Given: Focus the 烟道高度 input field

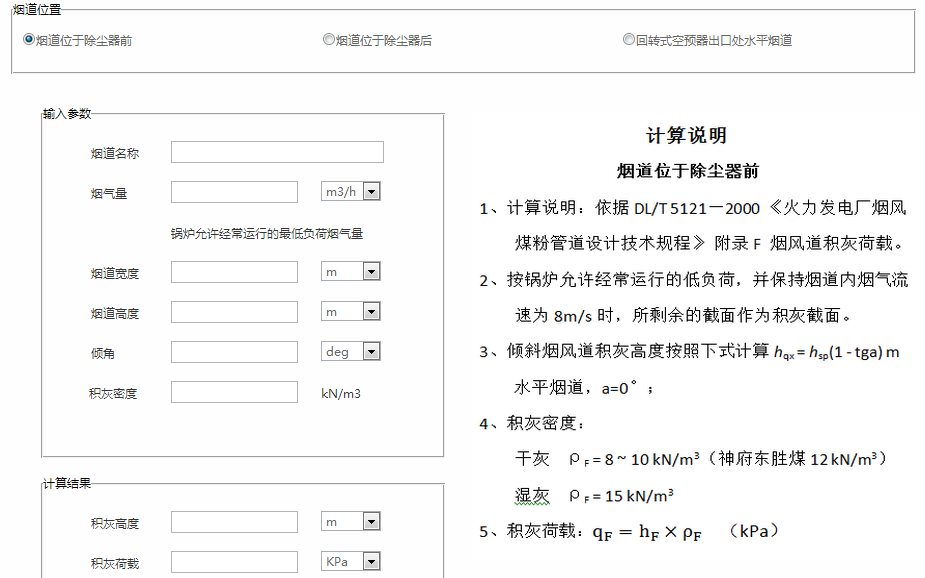Looking at the screenshot, I should [x=234, y=312].
